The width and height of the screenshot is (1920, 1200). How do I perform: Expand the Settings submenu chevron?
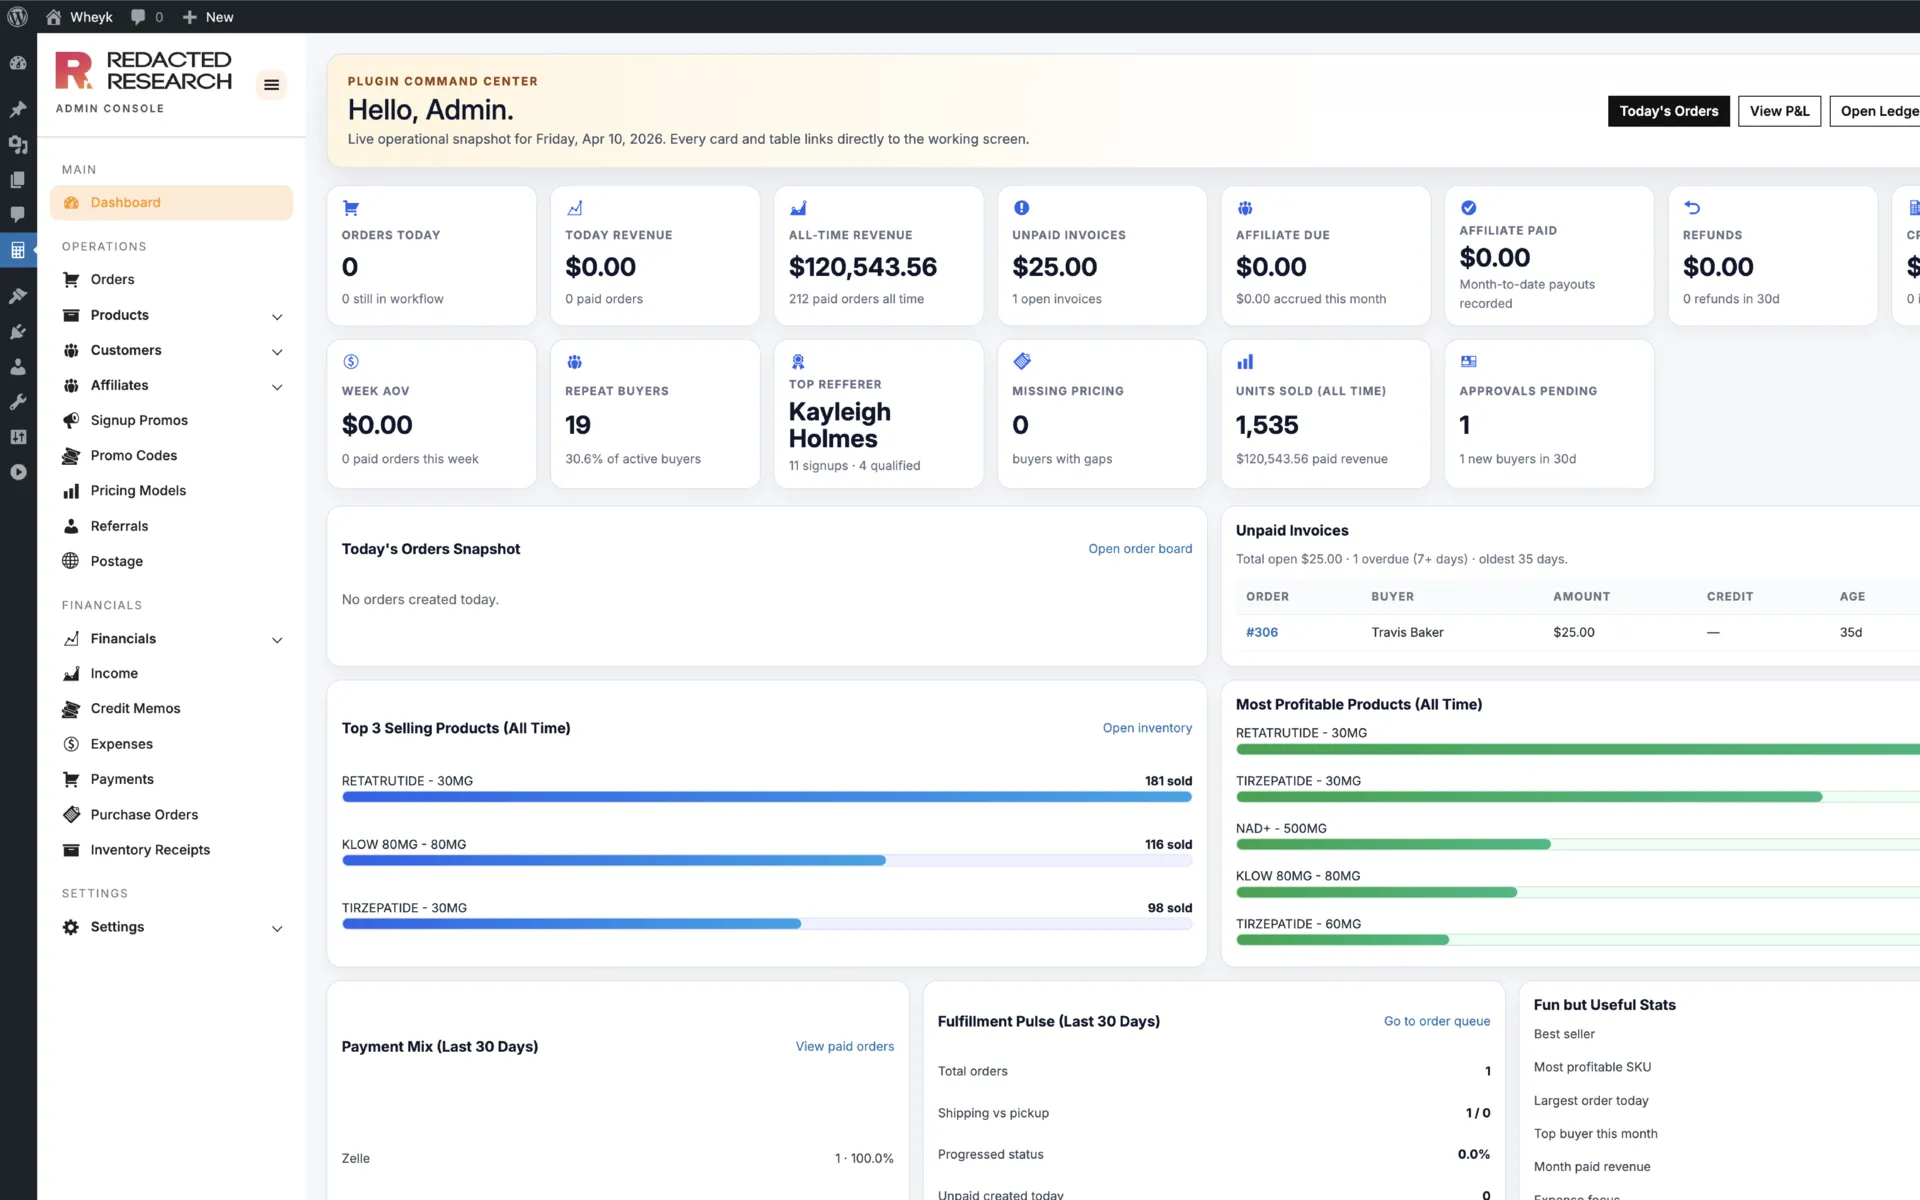click(277, 928)
